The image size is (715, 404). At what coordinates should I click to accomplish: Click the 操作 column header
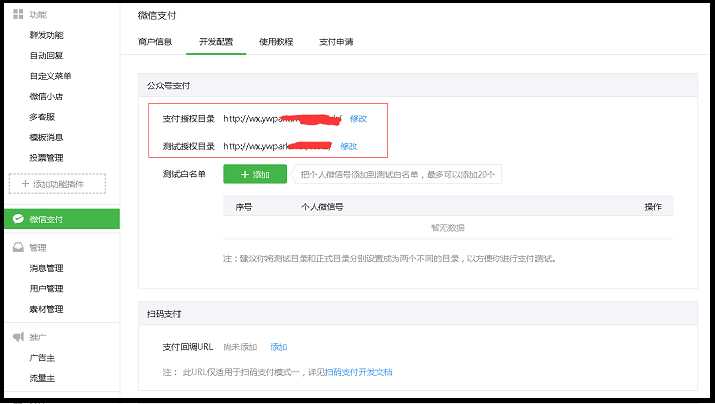coord(653,207)
